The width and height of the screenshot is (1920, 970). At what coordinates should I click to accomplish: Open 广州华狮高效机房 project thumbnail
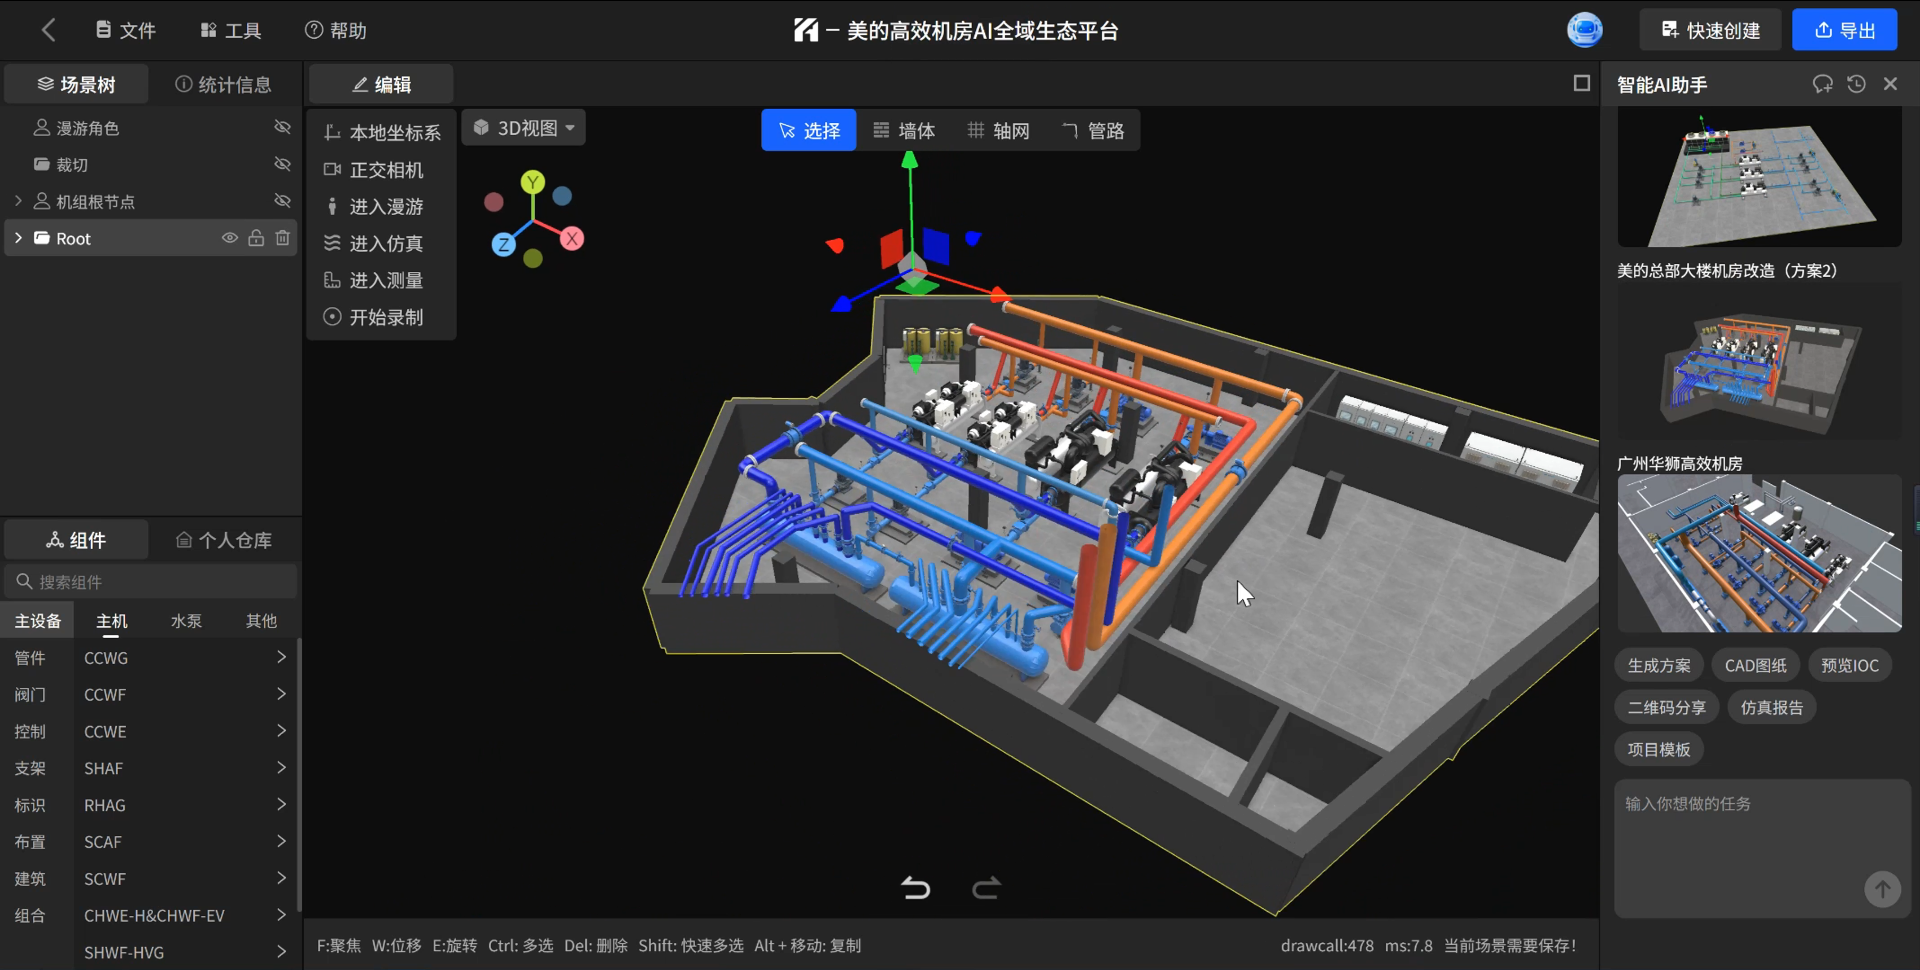coord(1760,554)
